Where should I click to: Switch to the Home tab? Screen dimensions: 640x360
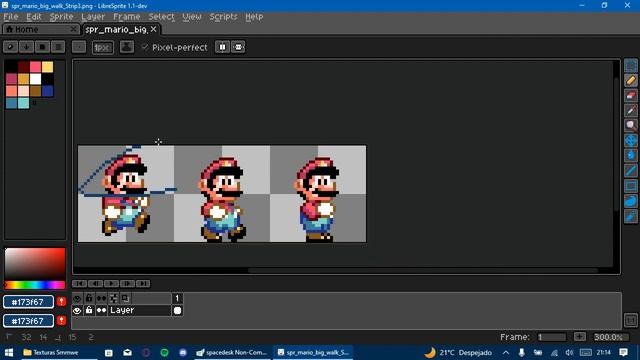[40, 29]
